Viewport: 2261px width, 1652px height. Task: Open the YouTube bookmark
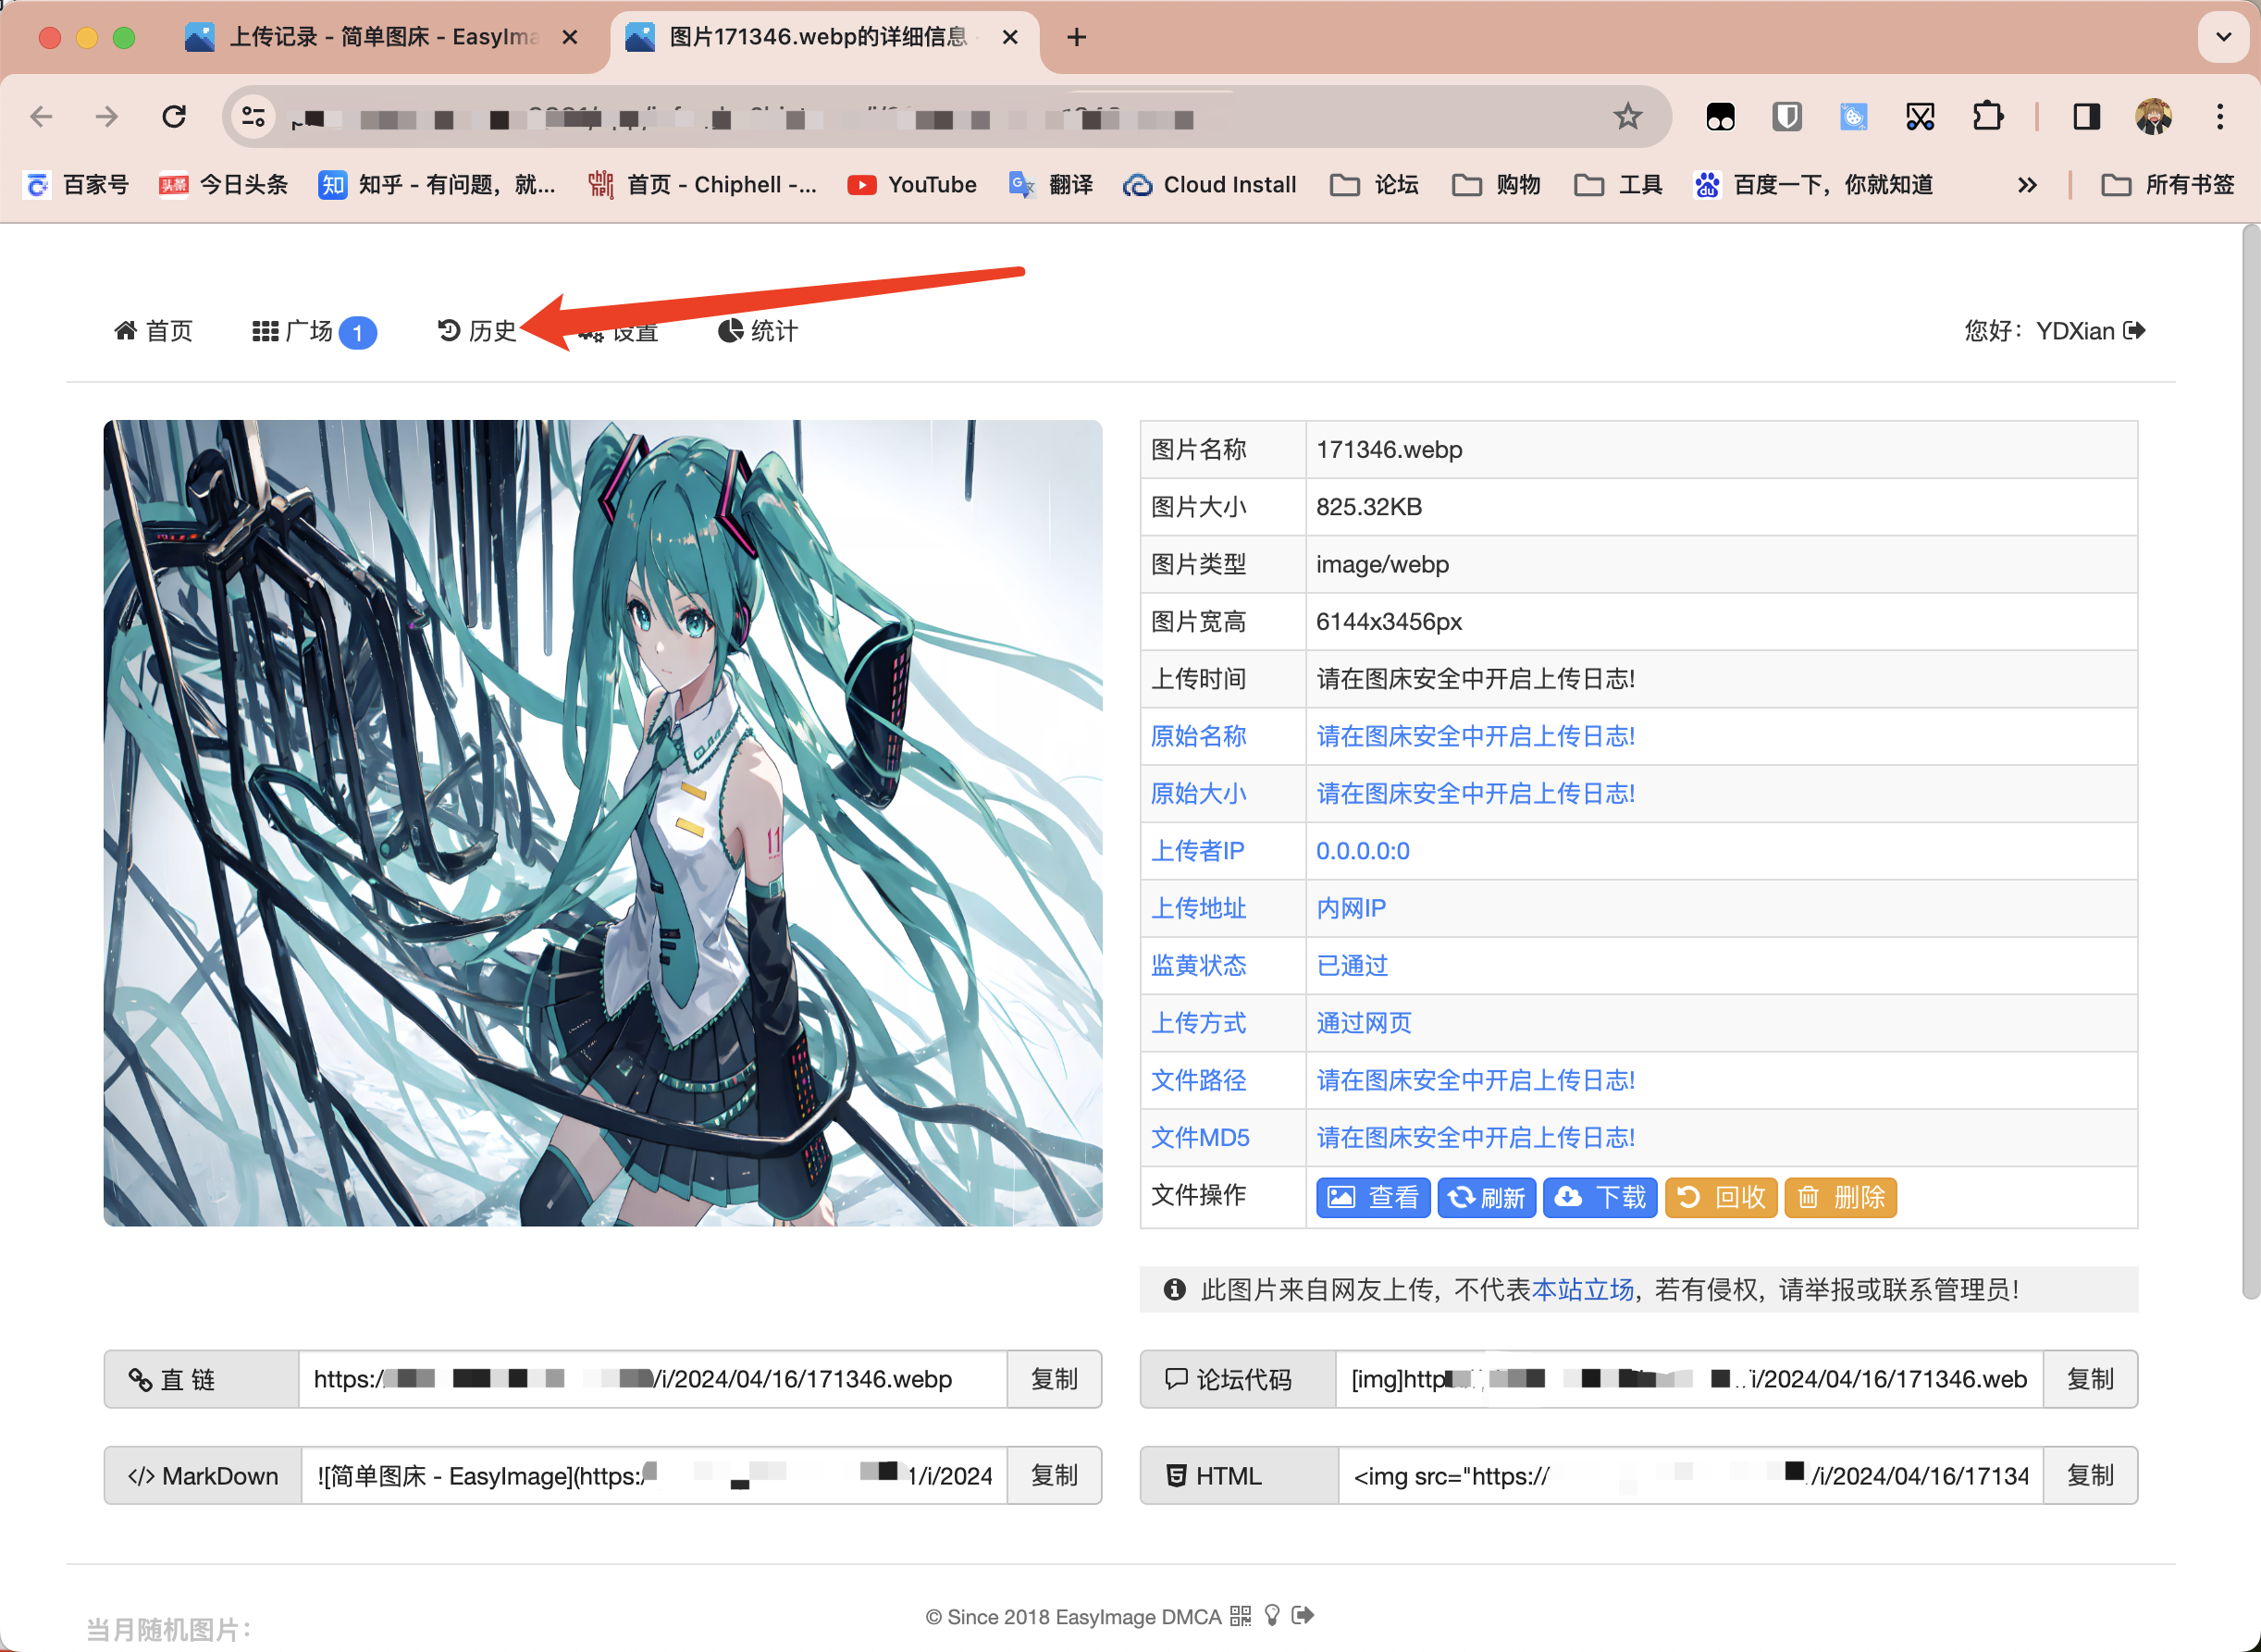[912, 185]
